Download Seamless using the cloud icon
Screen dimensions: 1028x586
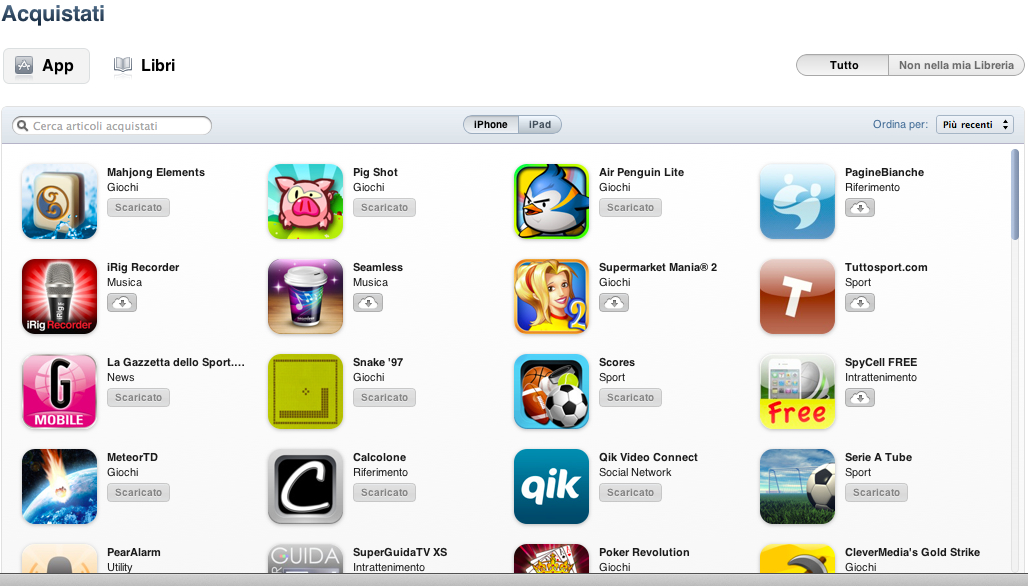(x=368, y=303)
